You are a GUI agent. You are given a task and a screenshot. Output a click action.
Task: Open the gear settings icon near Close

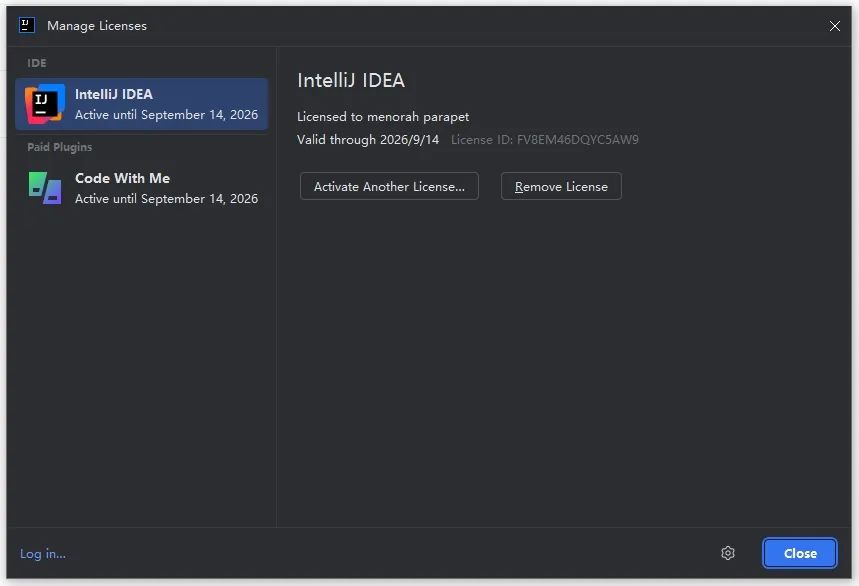pos(728,553)
